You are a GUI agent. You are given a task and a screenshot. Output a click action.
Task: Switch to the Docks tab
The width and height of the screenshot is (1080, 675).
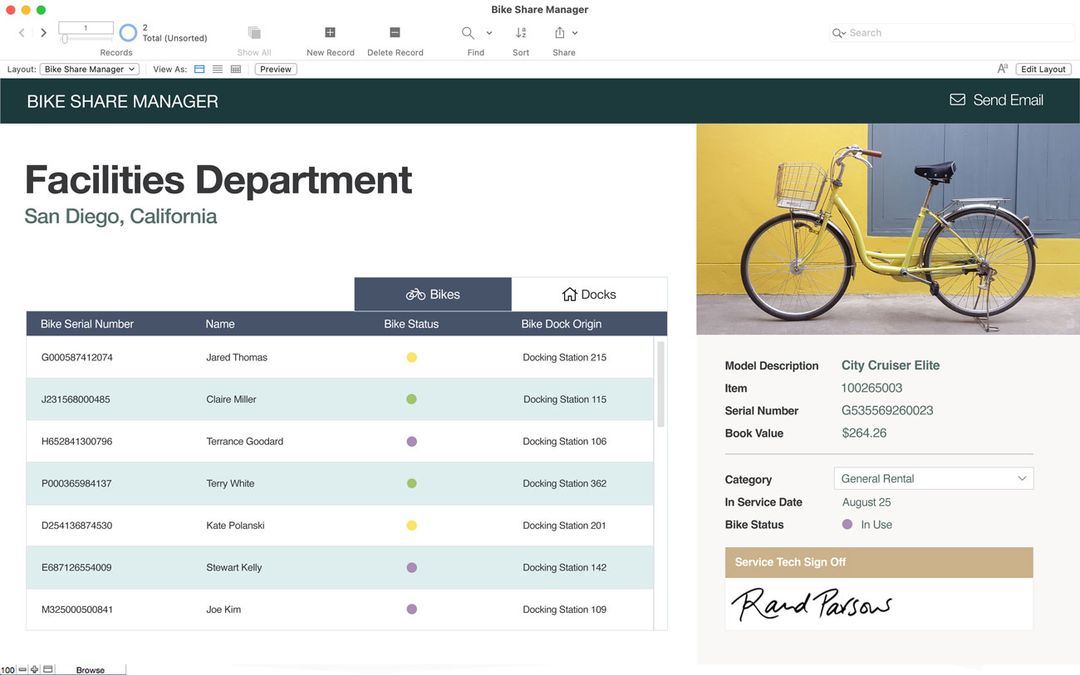coord(589,293)
